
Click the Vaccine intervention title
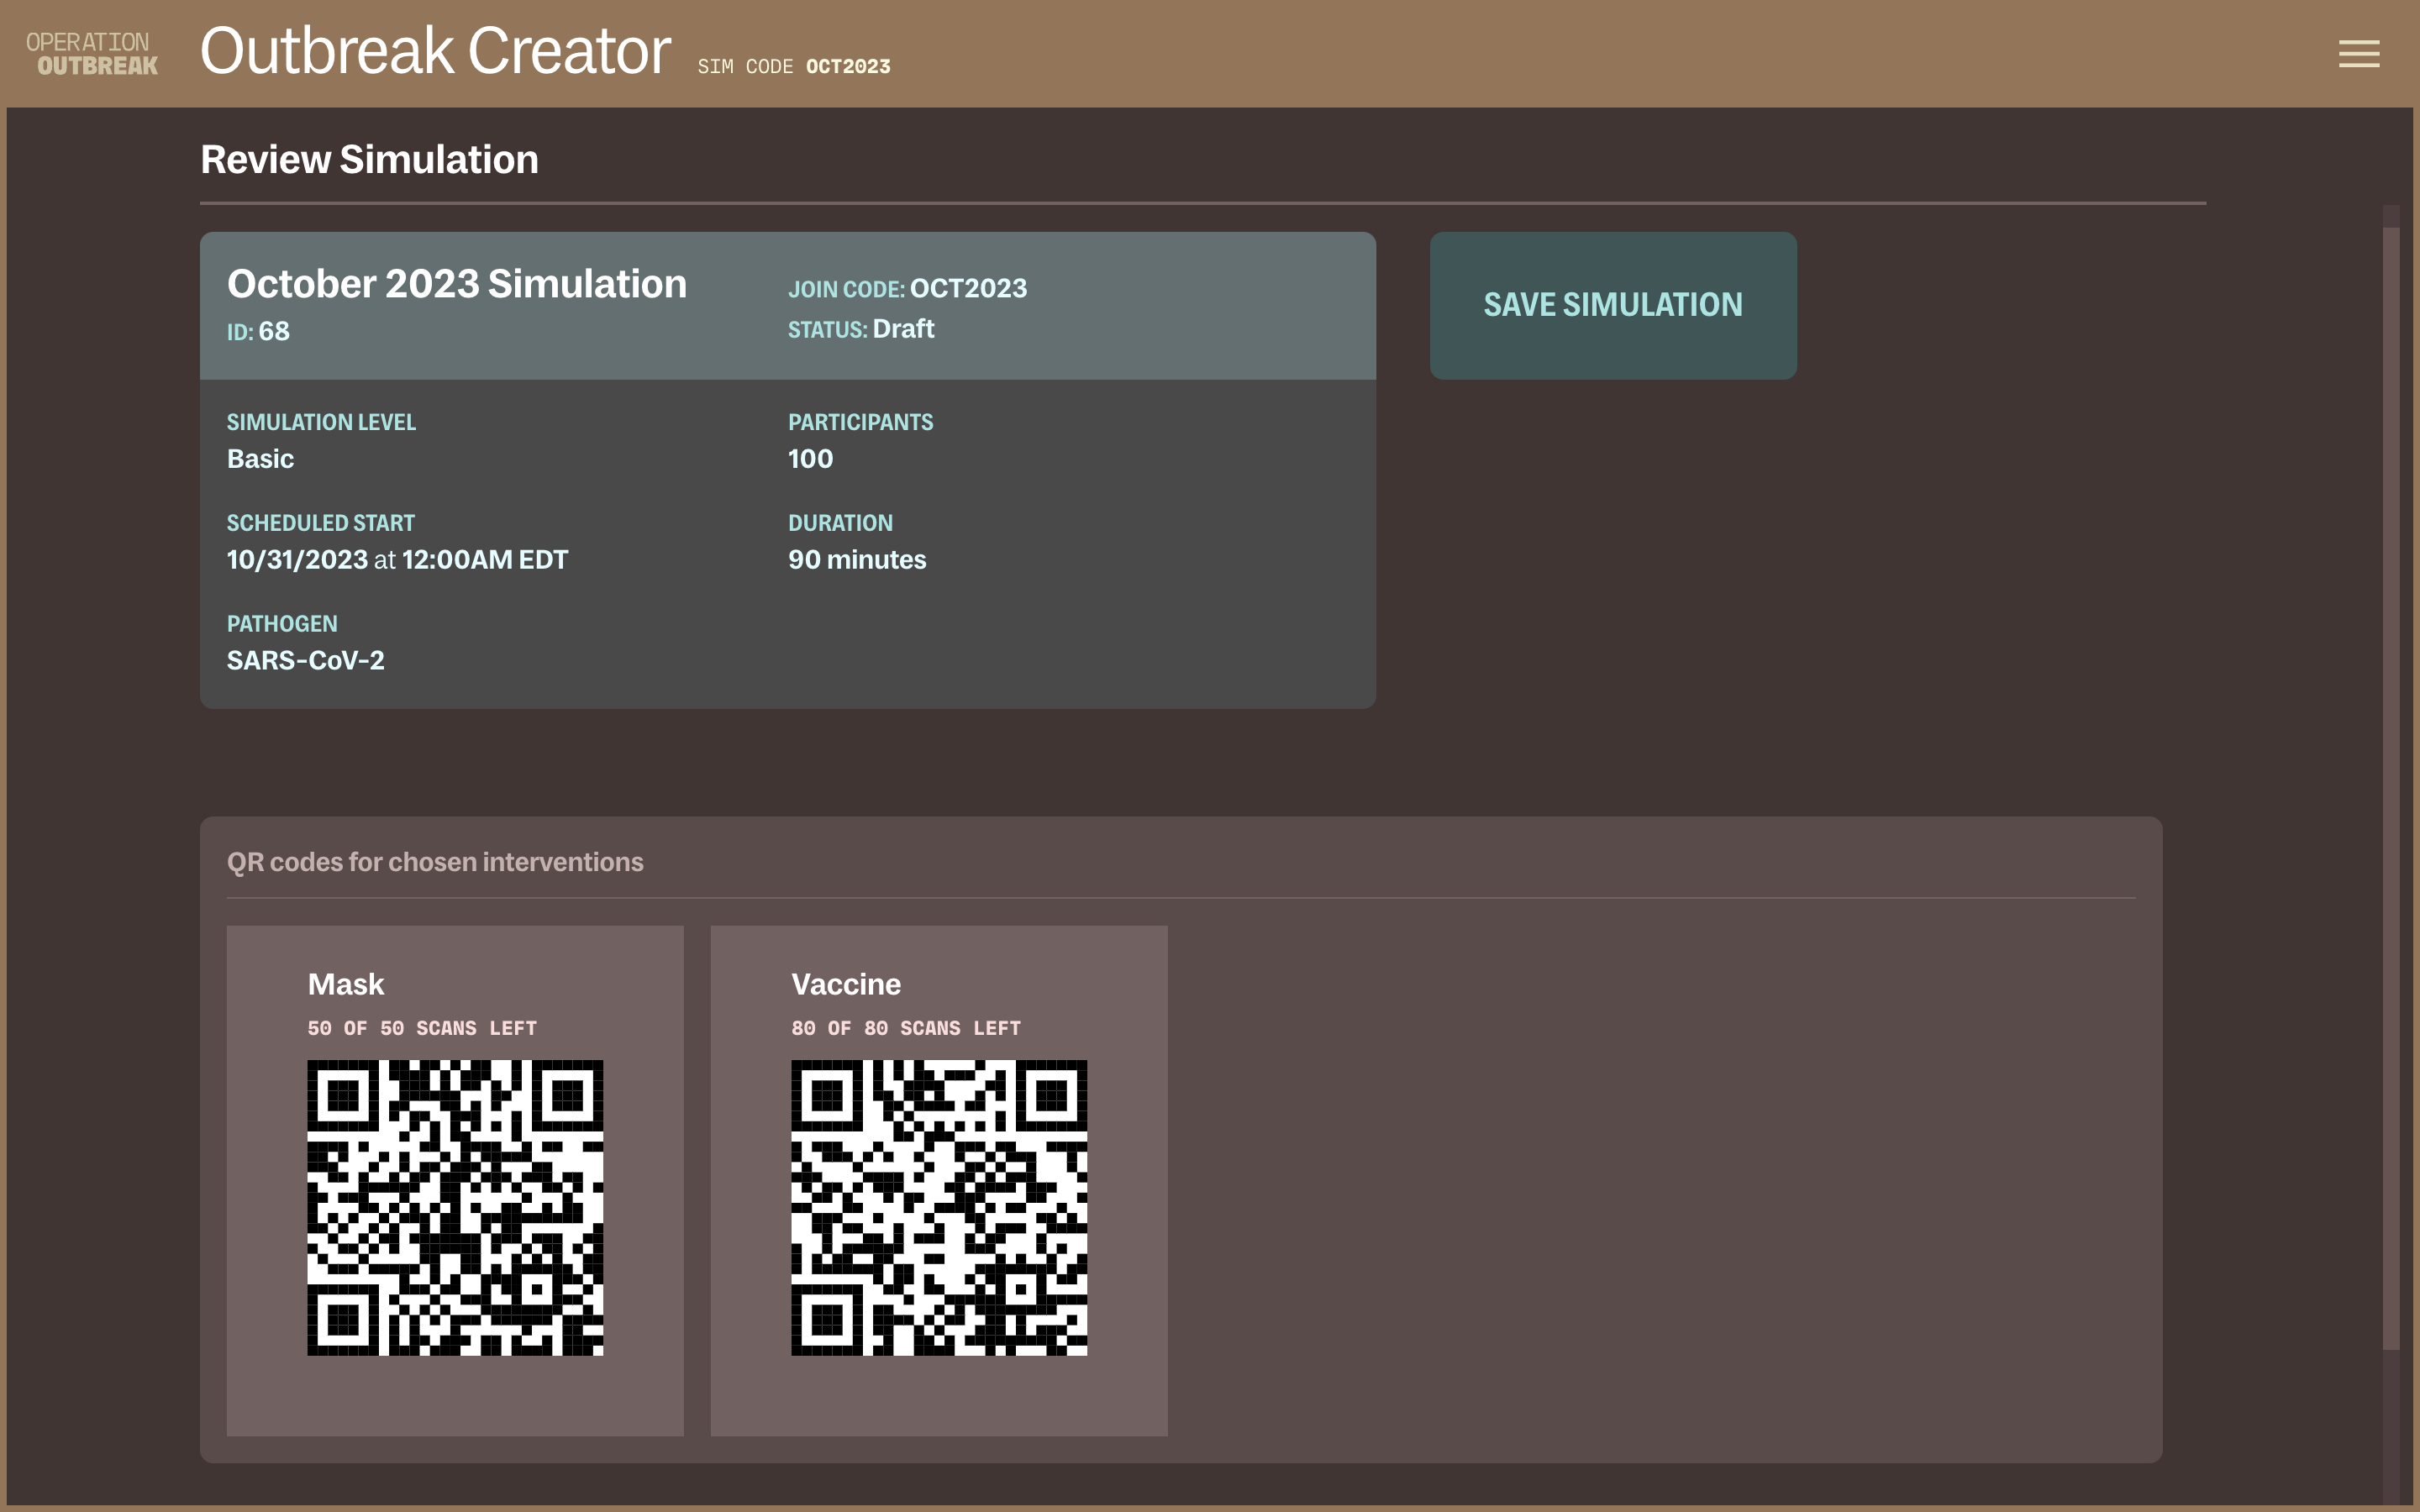pyautogui.click(x=846, y=985)
